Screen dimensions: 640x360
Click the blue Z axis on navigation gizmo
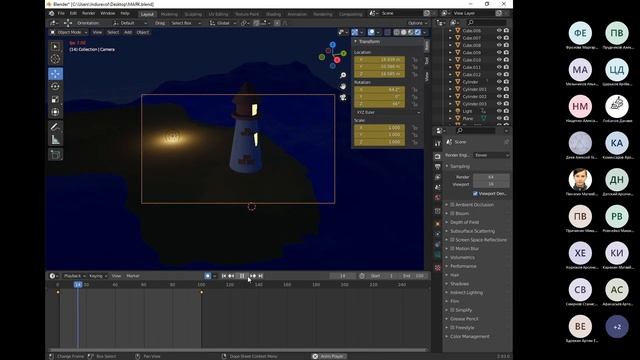click(x=333, y=44)
